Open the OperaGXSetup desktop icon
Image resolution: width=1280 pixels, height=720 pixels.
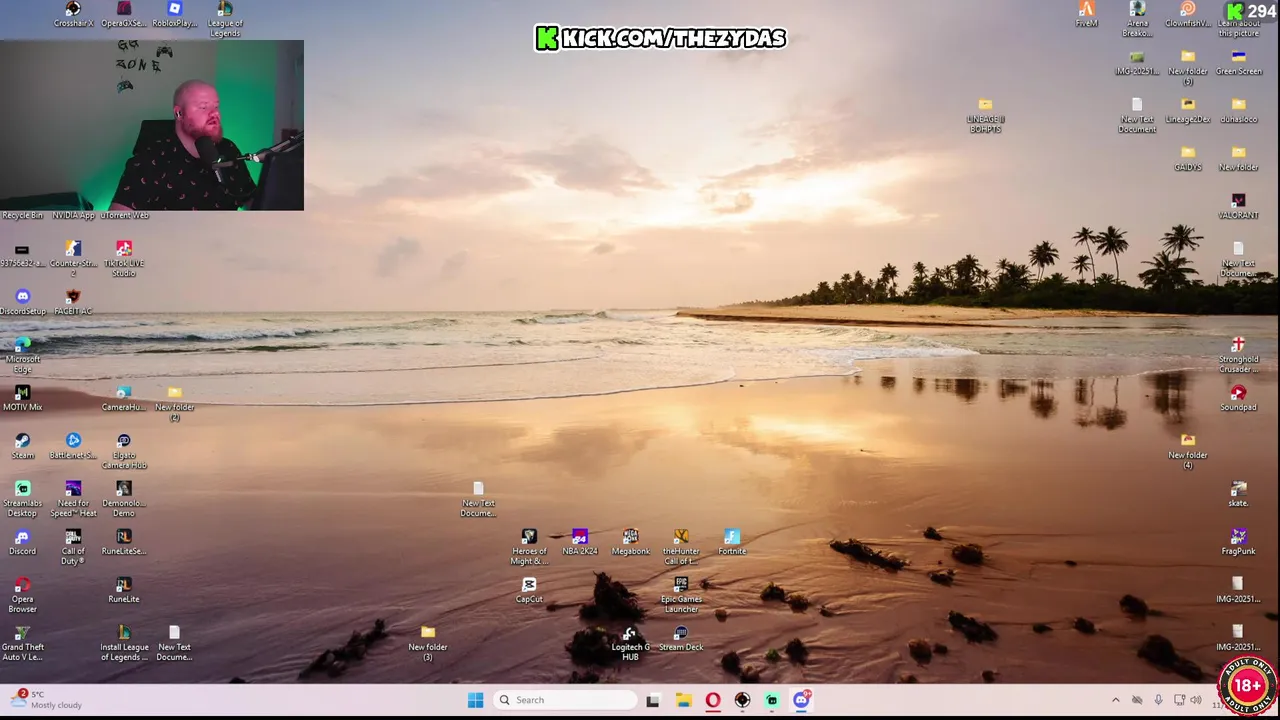point(123,15)
